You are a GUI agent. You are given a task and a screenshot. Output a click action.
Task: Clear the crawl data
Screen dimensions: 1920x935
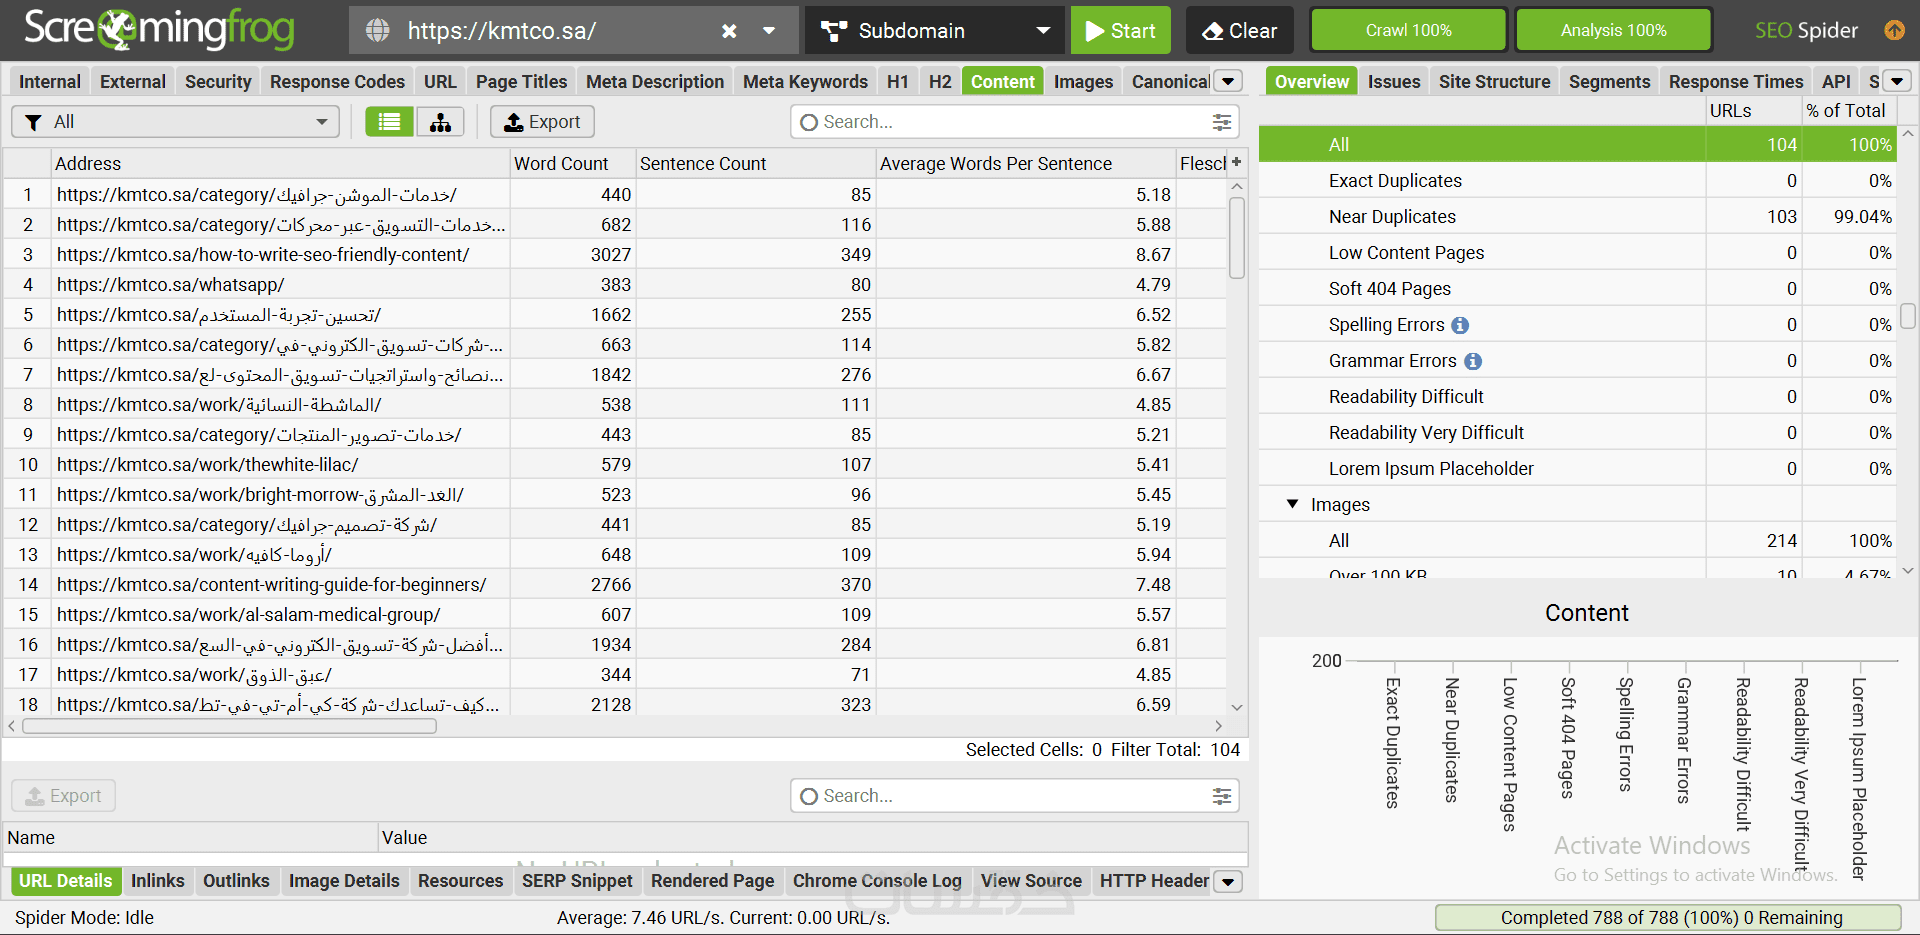(1239, 31)
